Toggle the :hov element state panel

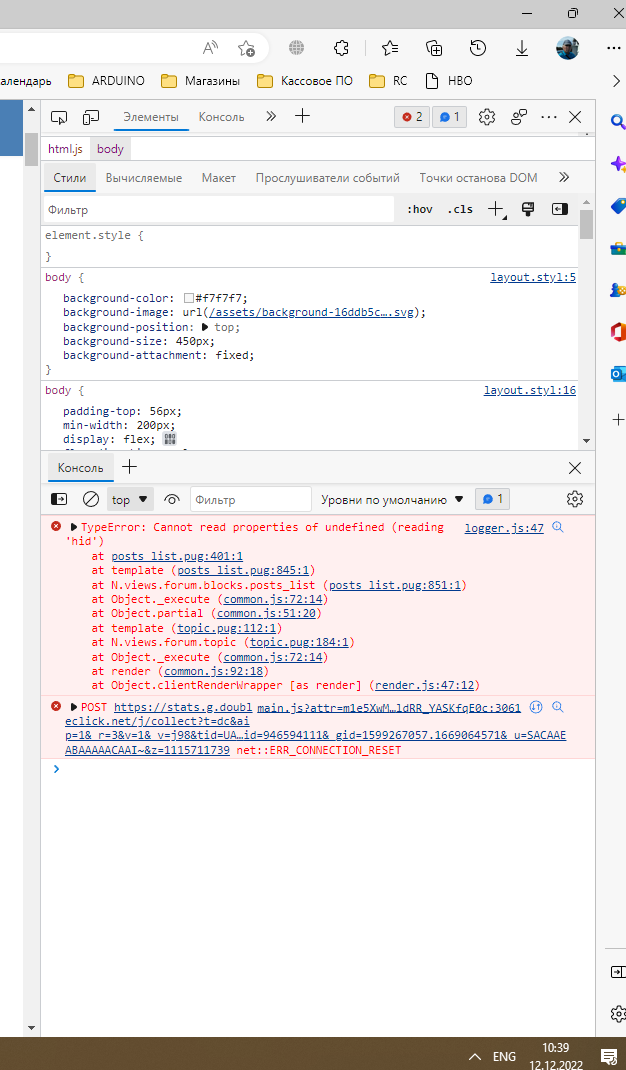pyautogui.click(x=420, y=210)
